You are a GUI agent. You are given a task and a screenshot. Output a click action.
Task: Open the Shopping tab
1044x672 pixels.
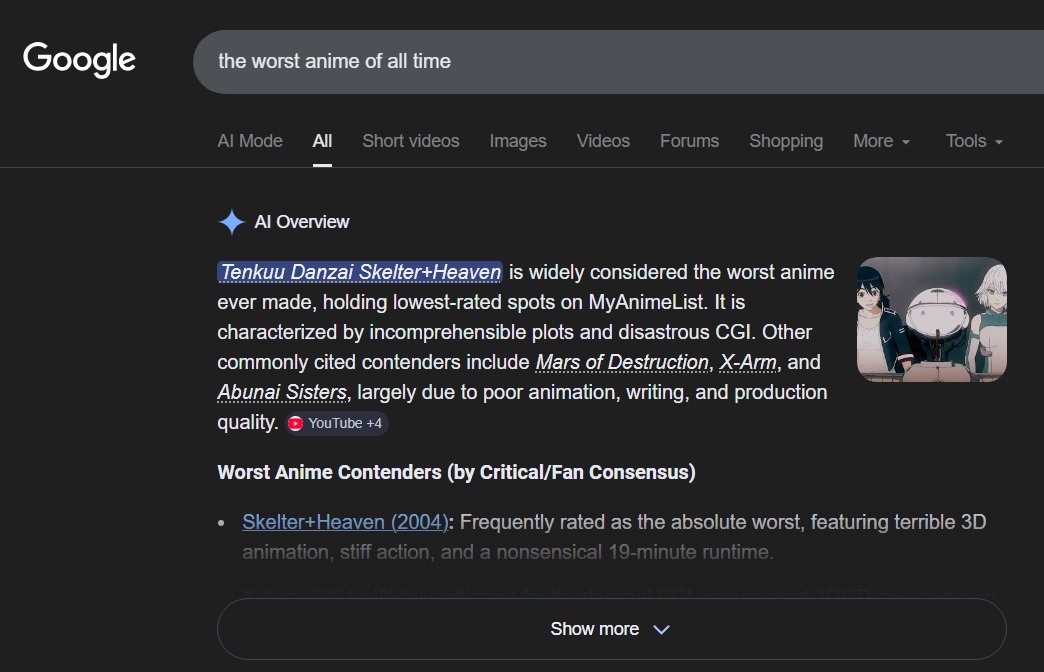tap(786, 141)
